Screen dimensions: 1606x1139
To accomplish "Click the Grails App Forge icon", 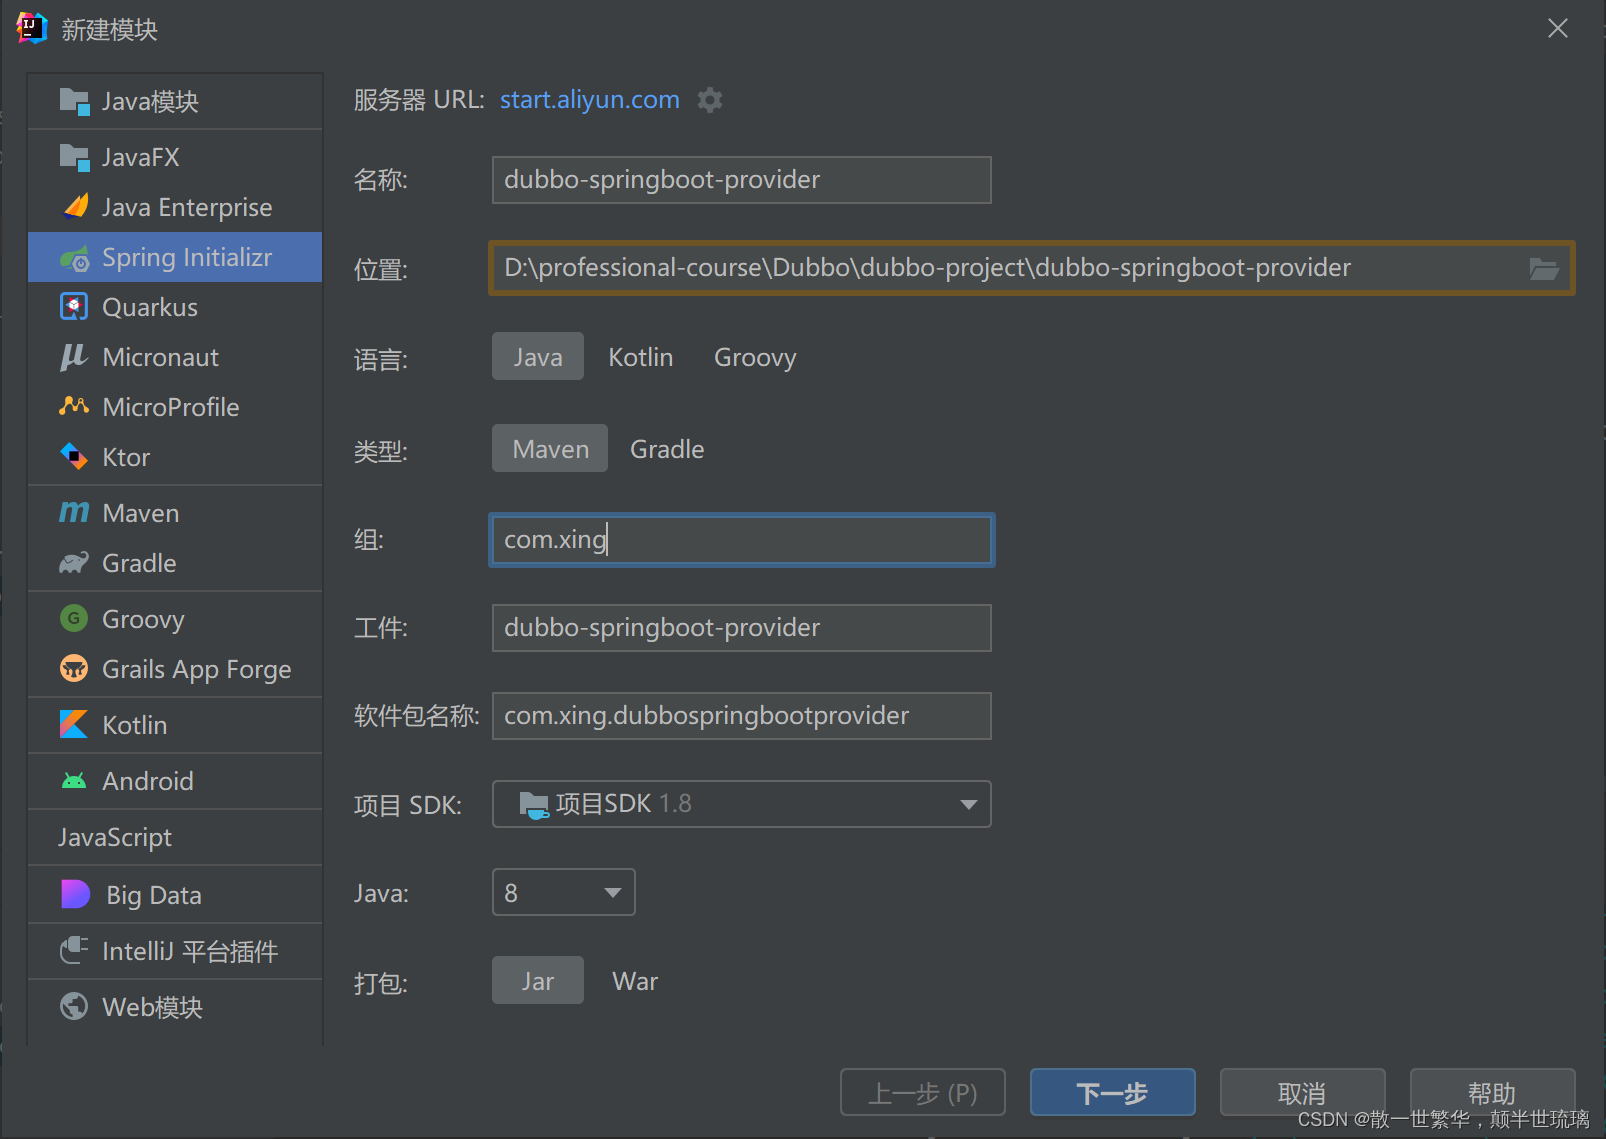I will (x=74, y=669).
